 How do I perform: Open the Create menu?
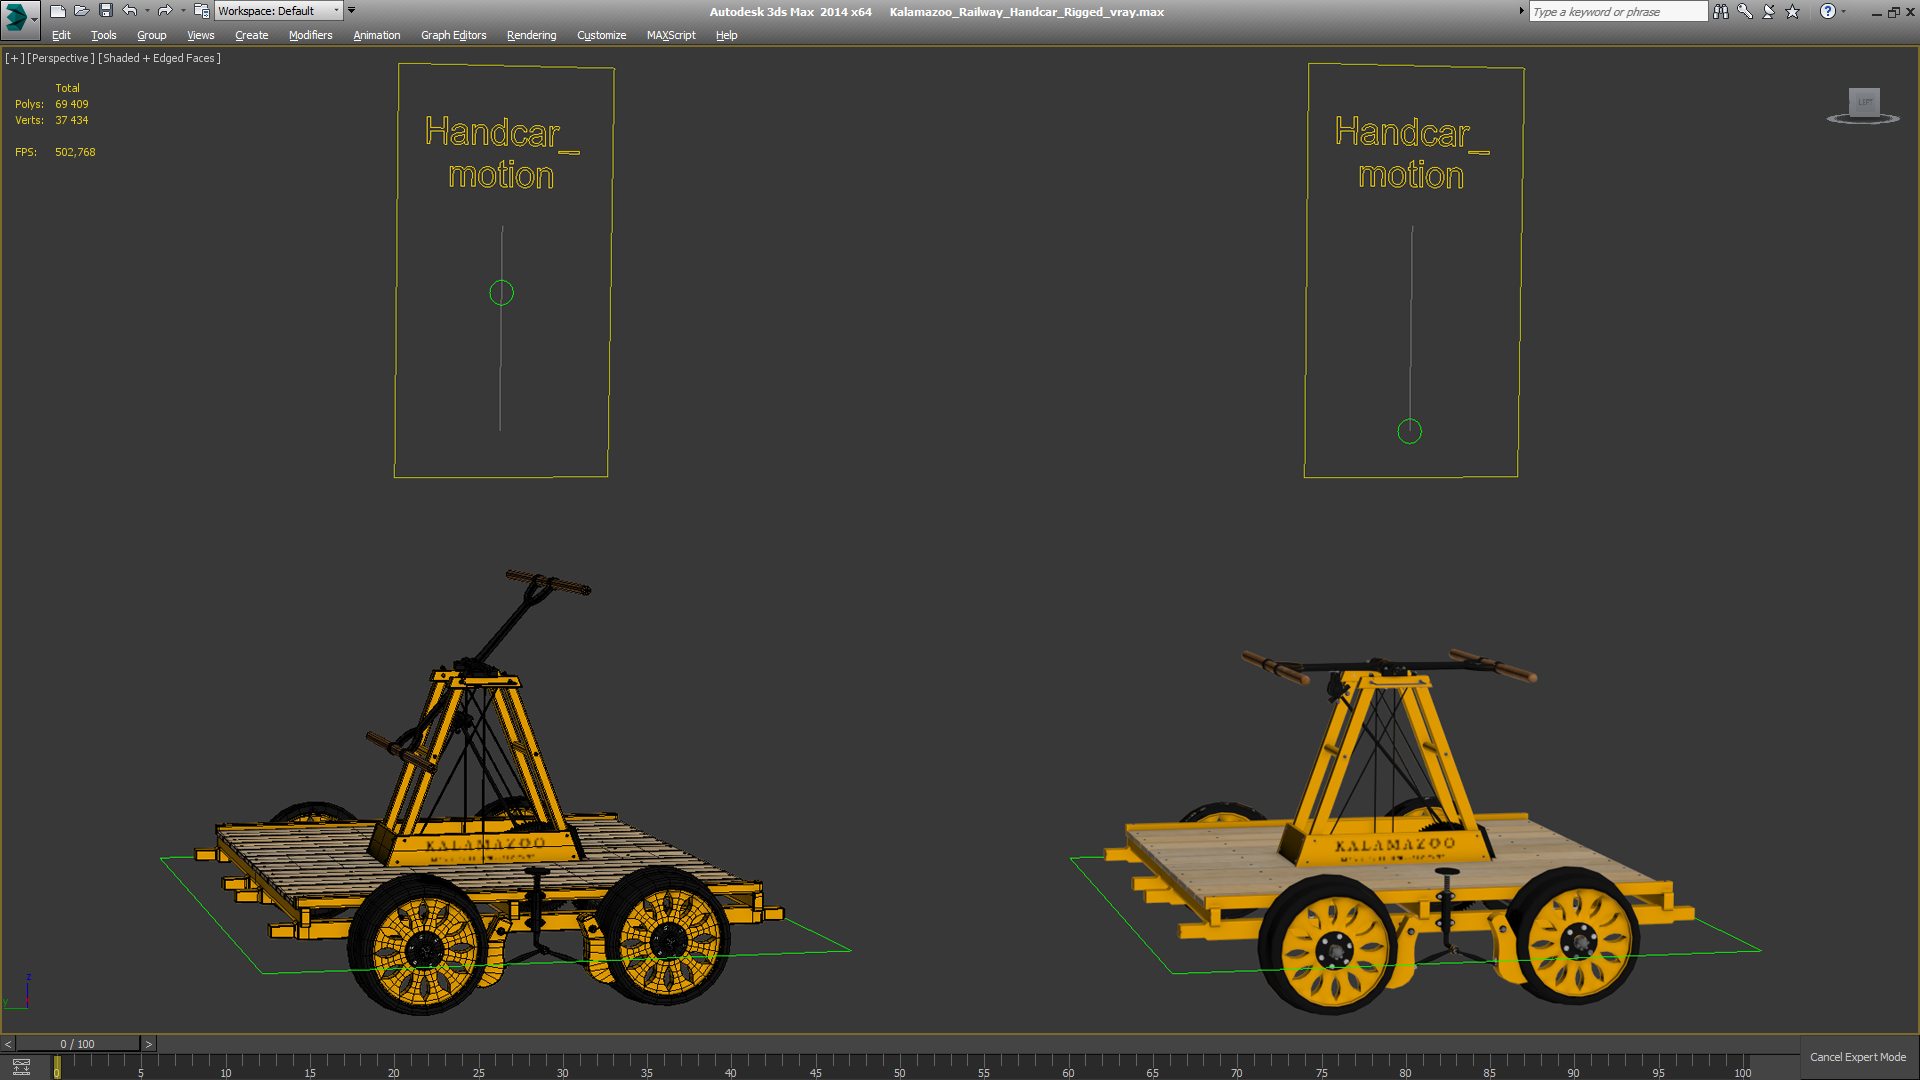pyautogui.click(x=252, y=35)
